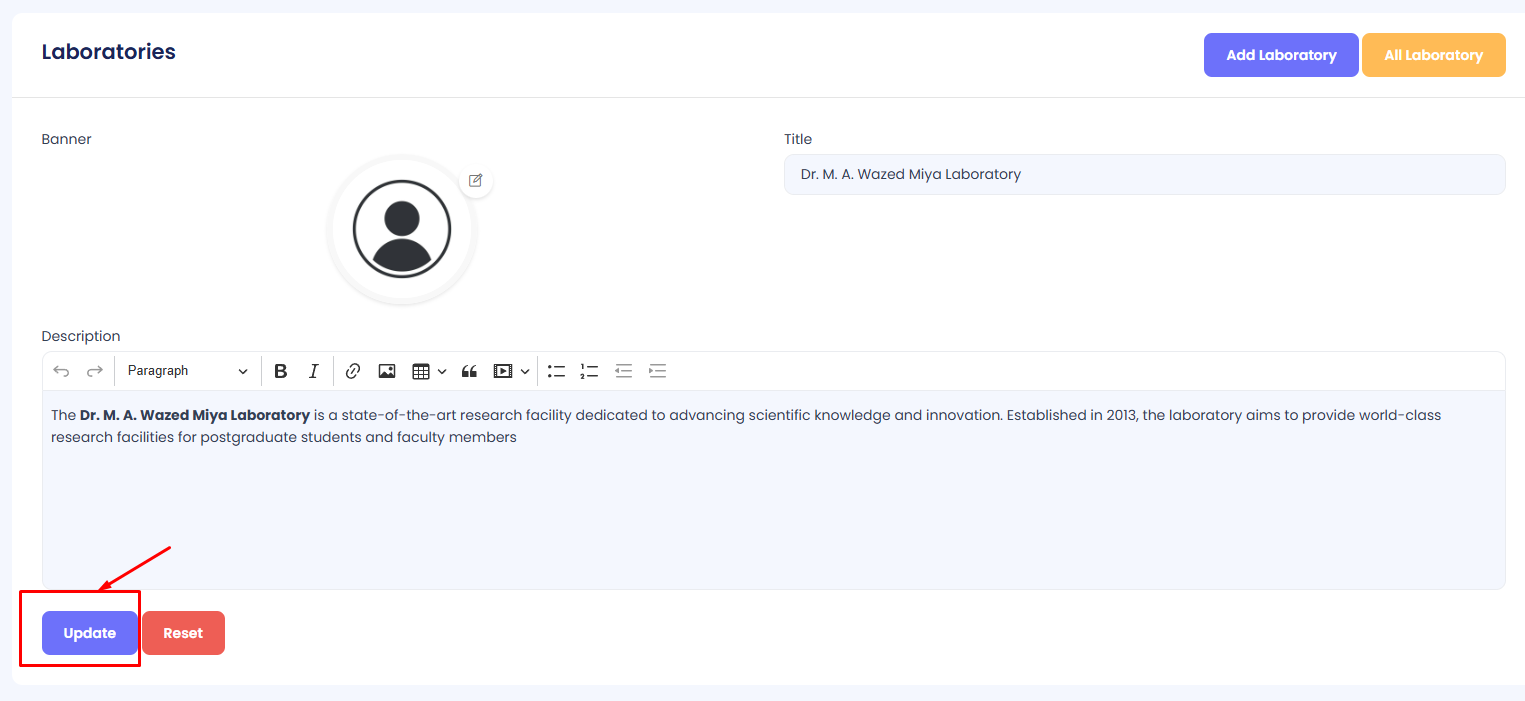Screen dimensions: 1525x701
Task: Apply numbered list formatting
Action: pos(589,371)
